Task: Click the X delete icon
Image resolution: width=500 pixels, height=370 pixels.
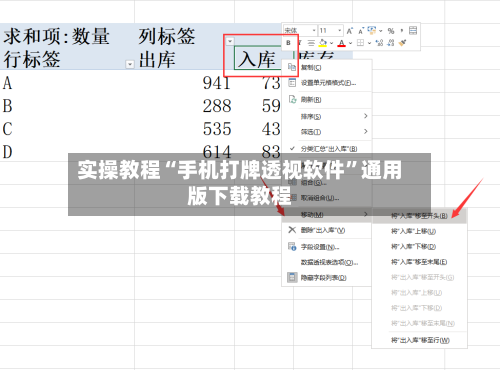Action: [x=292, y=230]
